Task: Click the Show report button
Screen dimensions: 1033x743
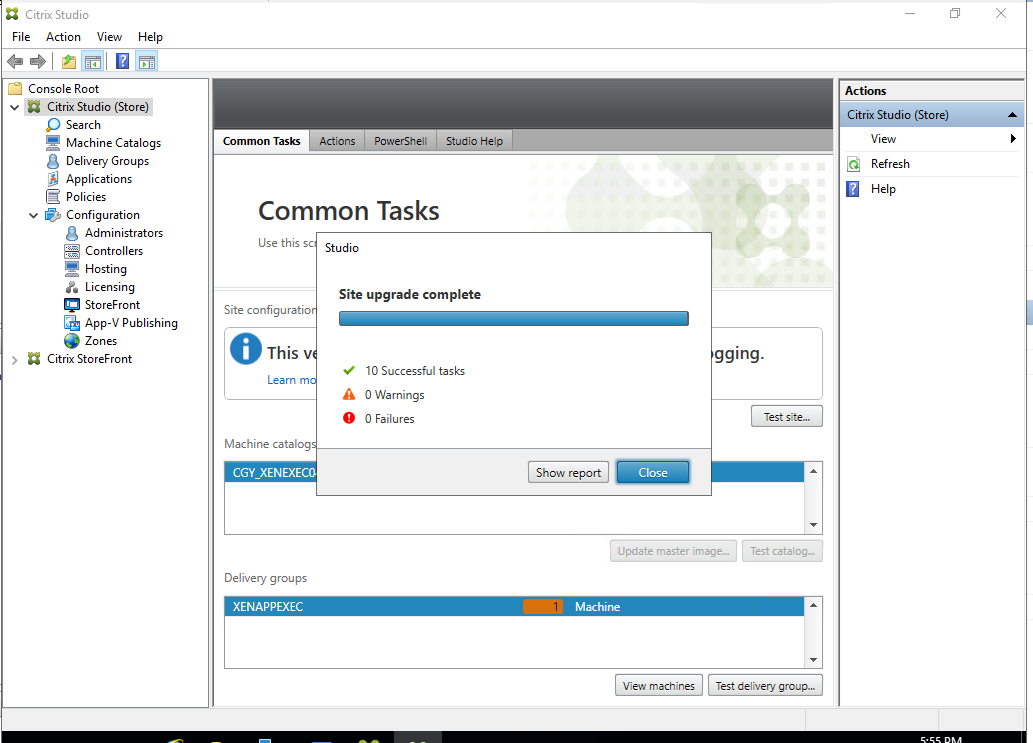Action: point(569,472)
